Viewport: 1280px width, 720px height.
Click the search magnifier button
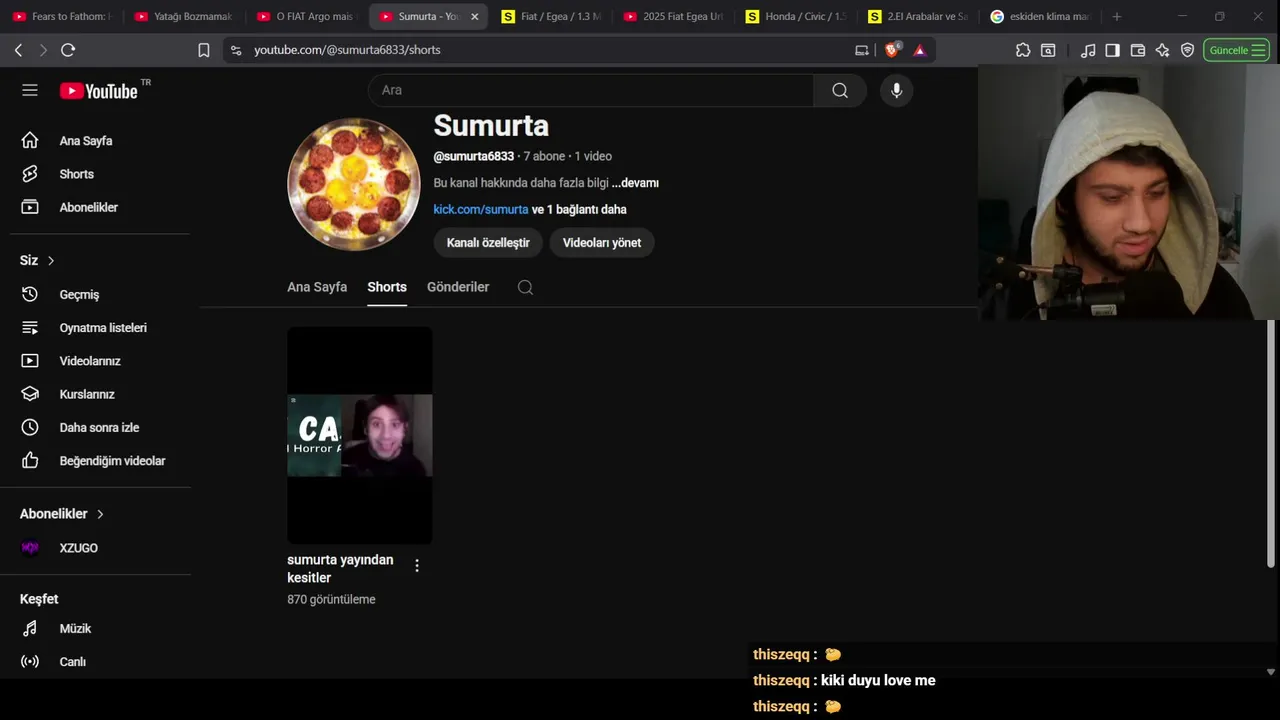(x=840, y=90)
